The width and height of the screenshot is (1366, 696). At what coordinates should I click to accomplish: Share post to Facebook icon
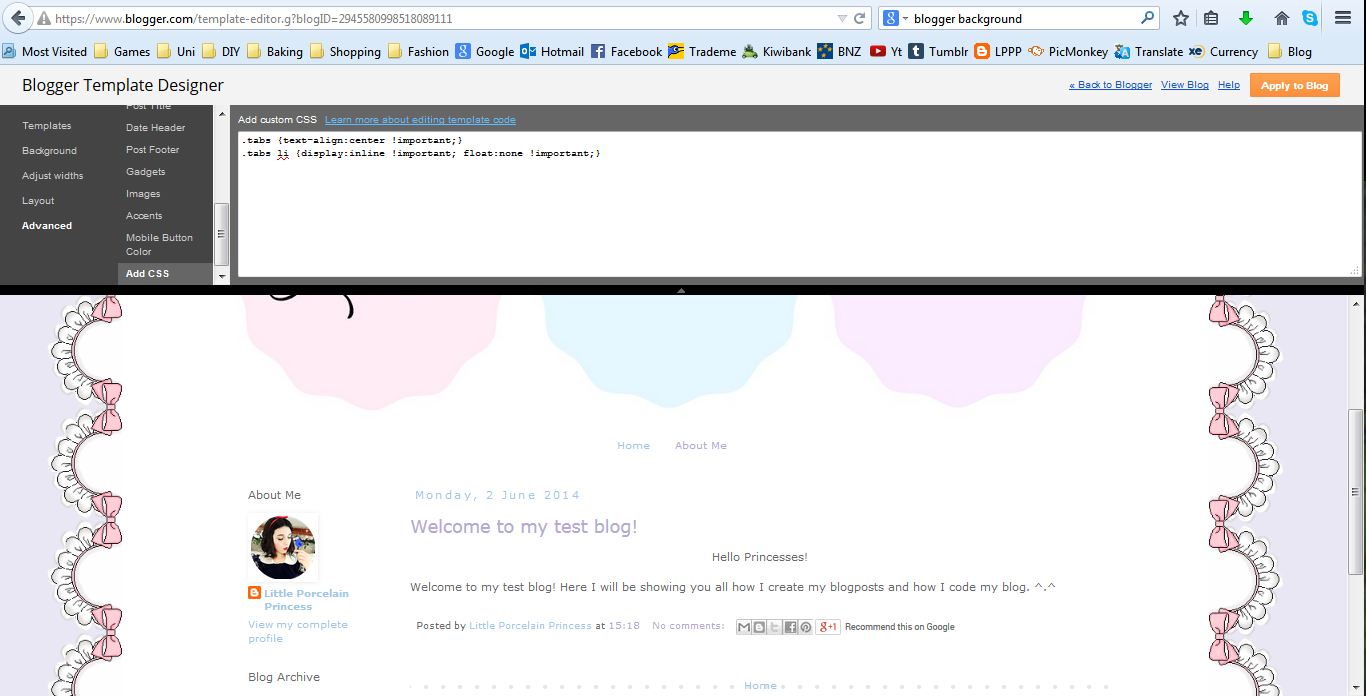(x=790, y=627)
